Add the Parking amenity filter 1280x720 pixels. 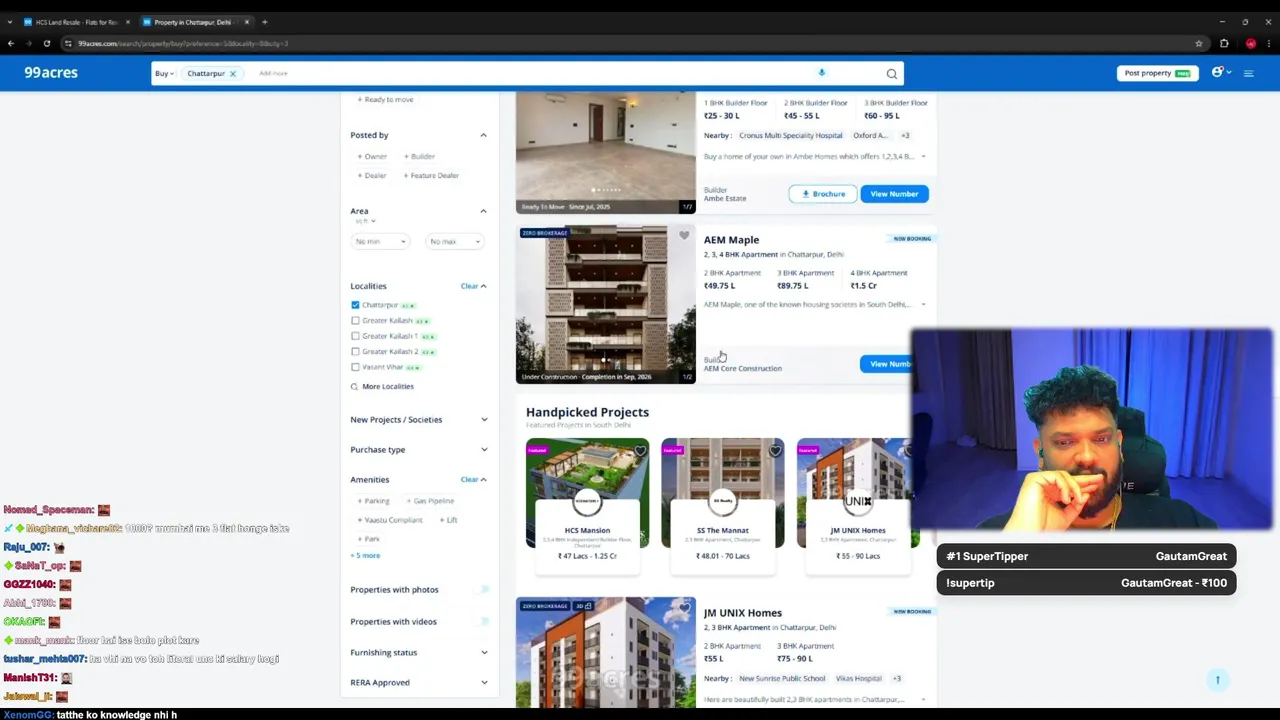point(374,501)
